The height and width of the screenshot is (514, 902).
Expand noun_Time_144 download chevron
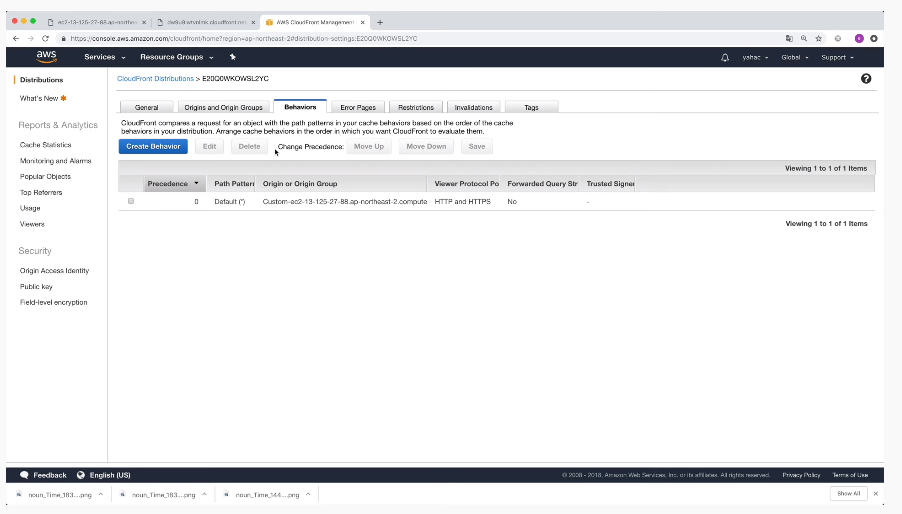point(308,494)
